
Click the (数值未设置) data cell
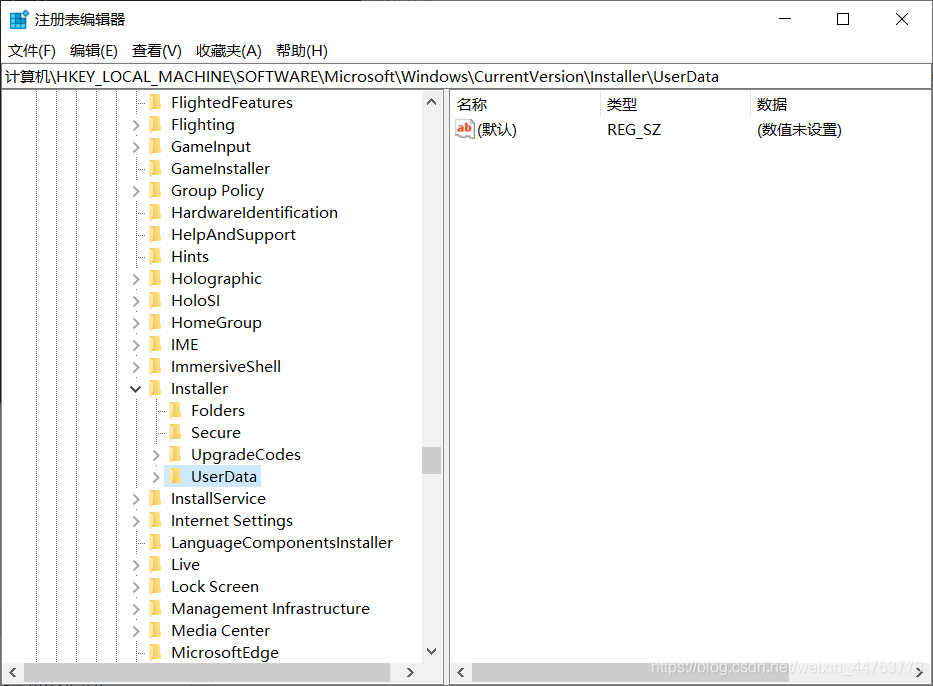coord(799,130)
